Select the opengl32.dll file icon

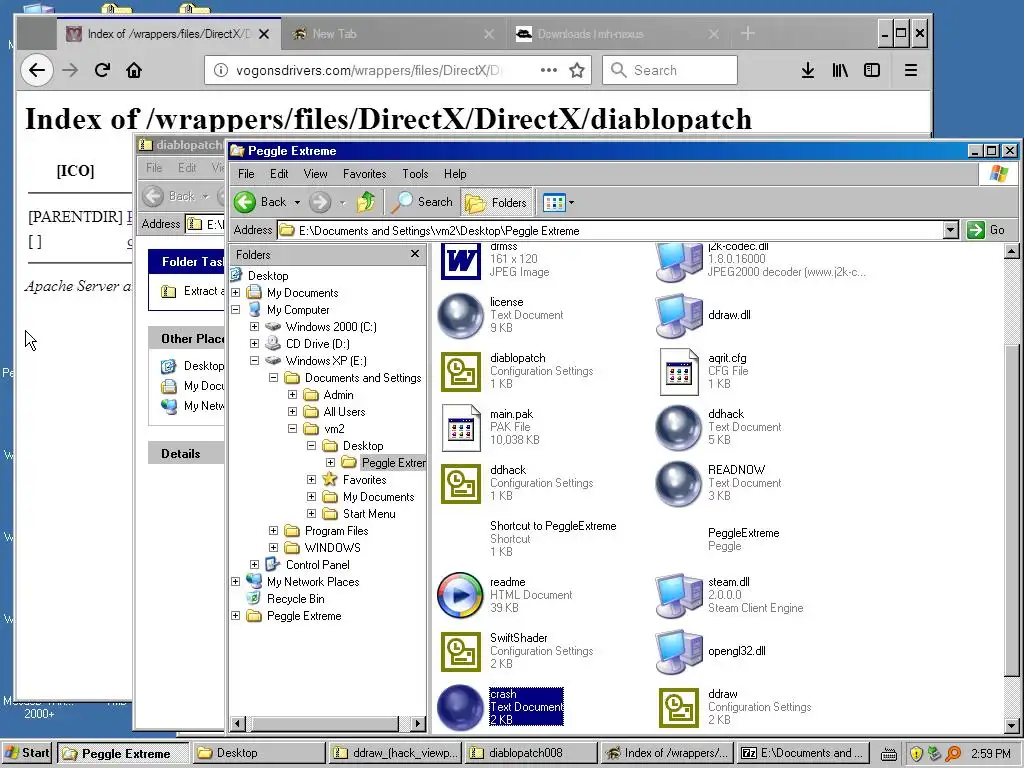tap(679, 652)
